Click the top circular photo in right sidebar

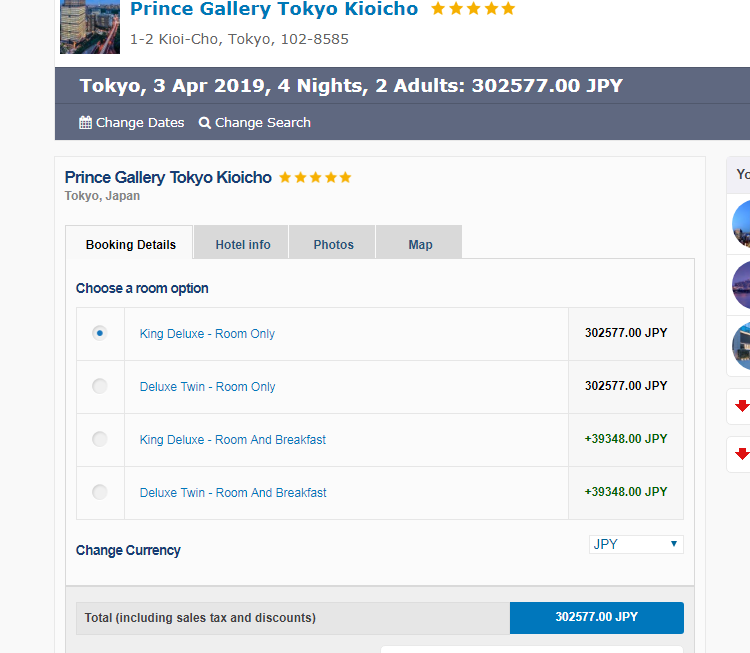click(x=741, y=224)
